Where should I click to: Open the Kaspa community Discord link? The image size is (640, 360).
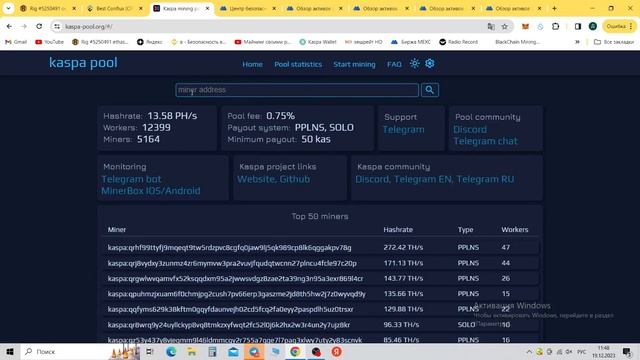(372, 179)
